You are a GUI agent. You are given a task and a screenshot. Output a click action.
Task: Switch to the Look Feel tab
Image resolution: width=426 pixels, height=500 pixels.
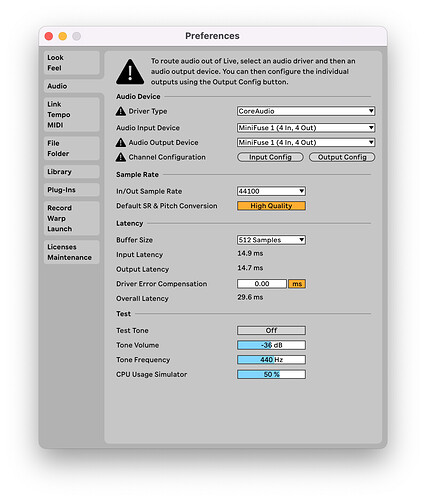(71, 63)
